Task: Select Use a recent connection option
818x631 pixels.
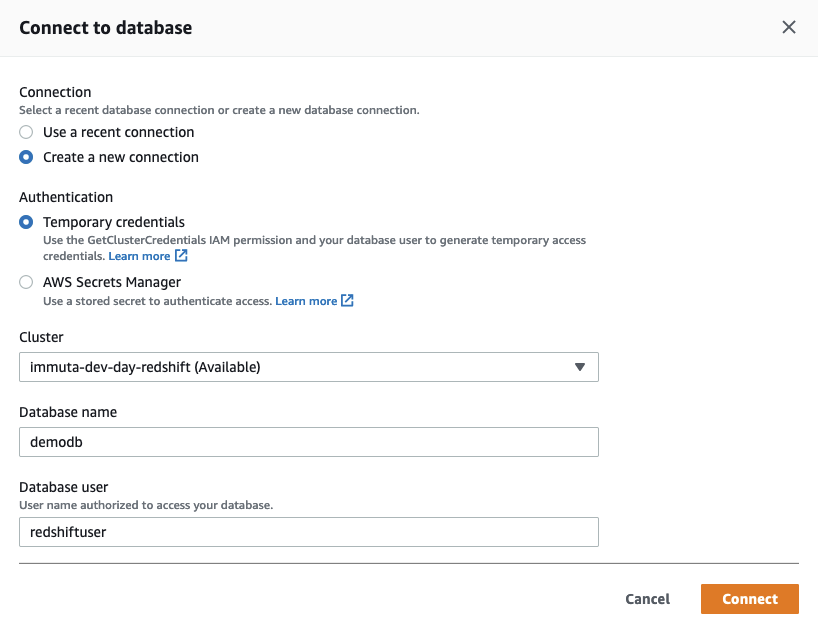Action: pos(27,132)
